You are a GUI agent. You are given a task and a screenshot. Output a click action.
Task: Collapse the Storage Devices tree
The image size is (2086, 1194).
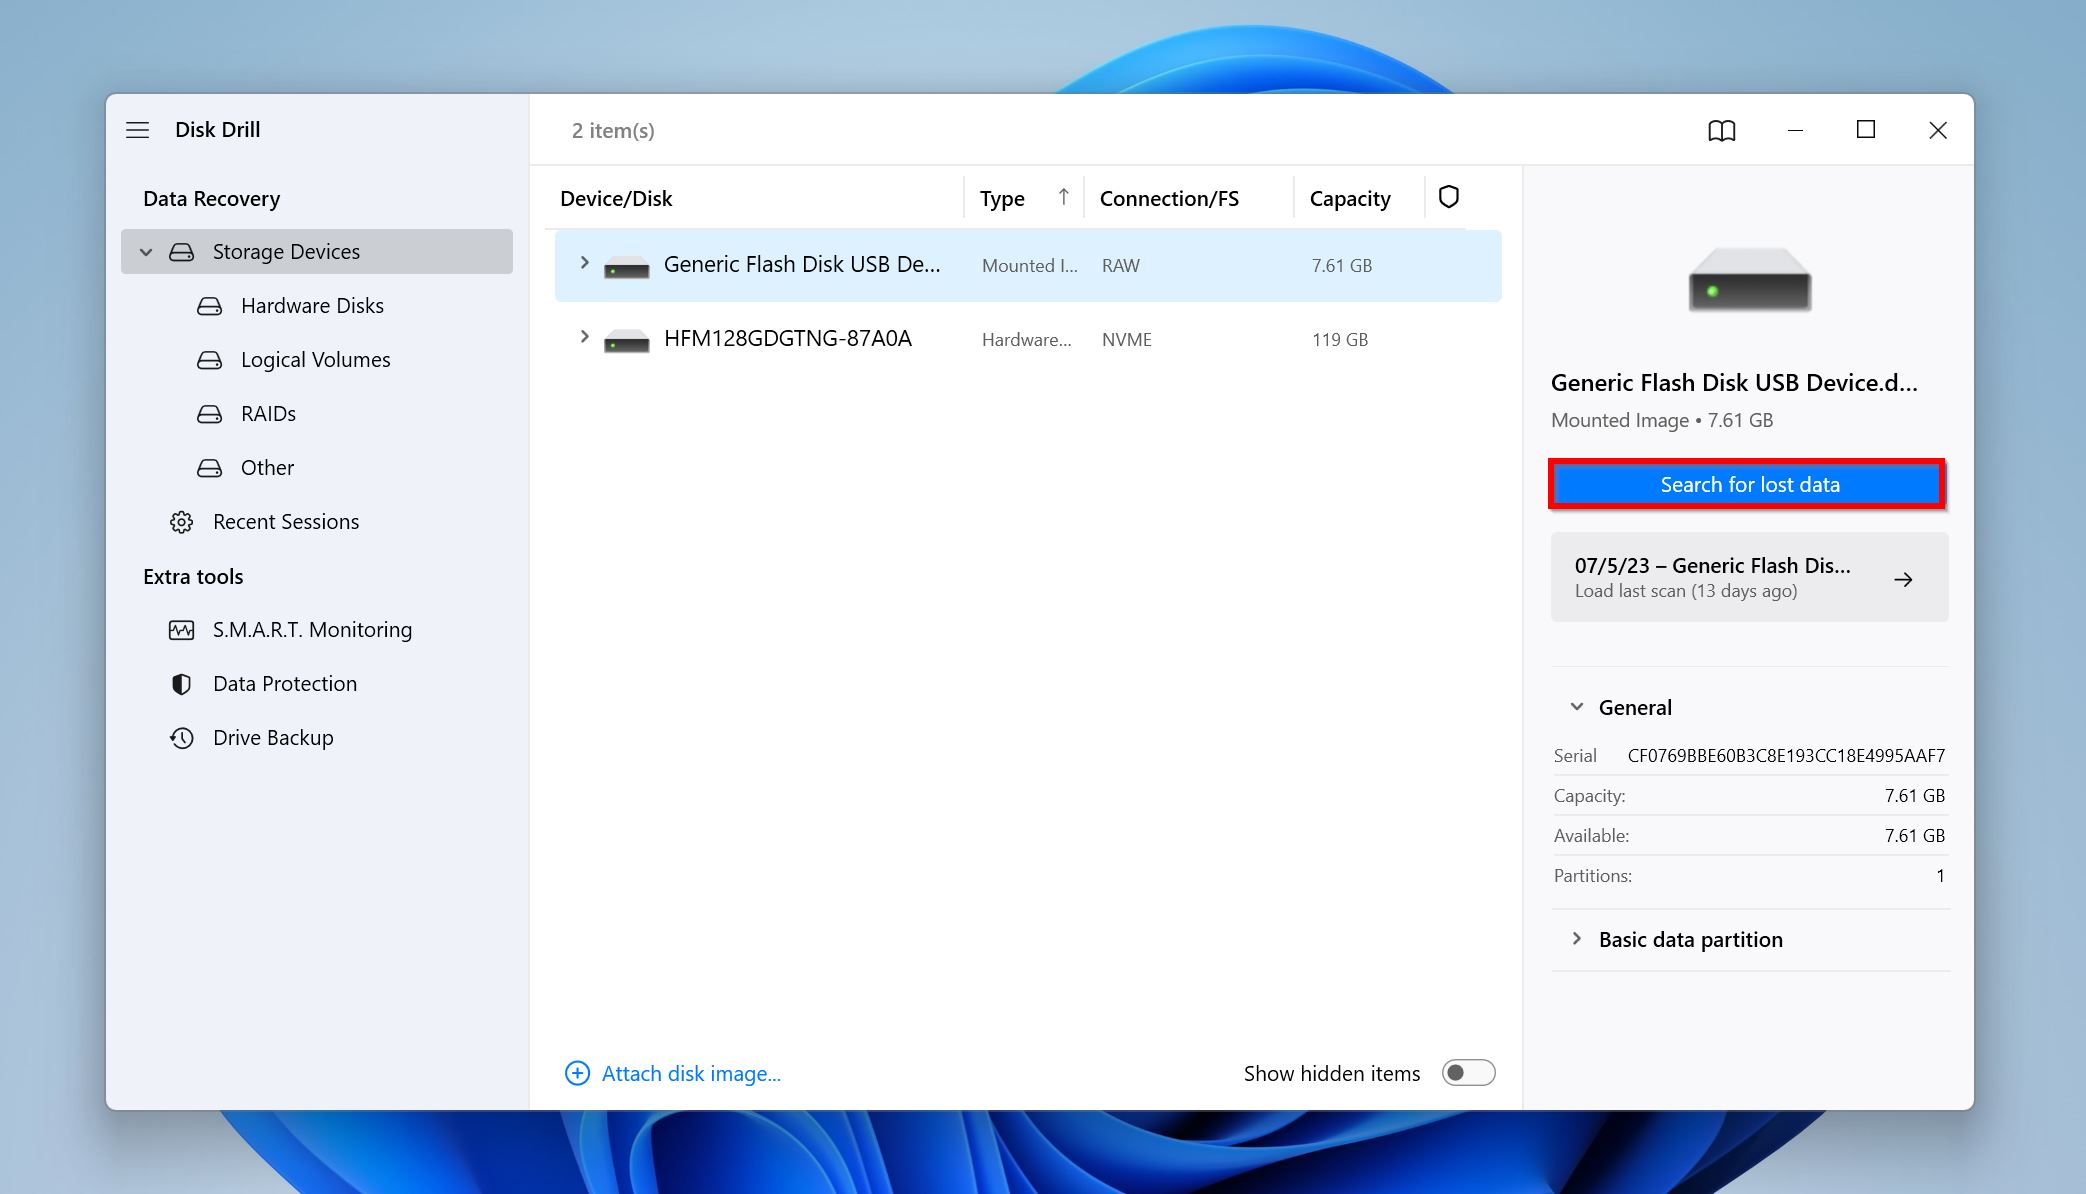pos(145,251)
